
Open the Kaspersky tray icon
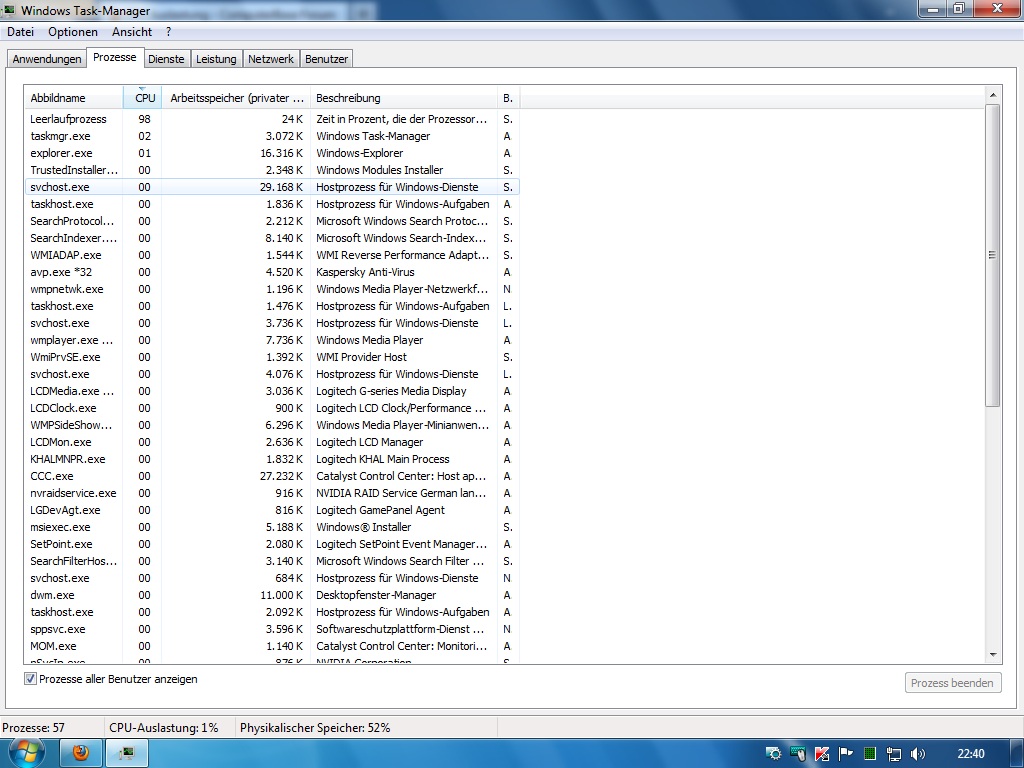822,754
